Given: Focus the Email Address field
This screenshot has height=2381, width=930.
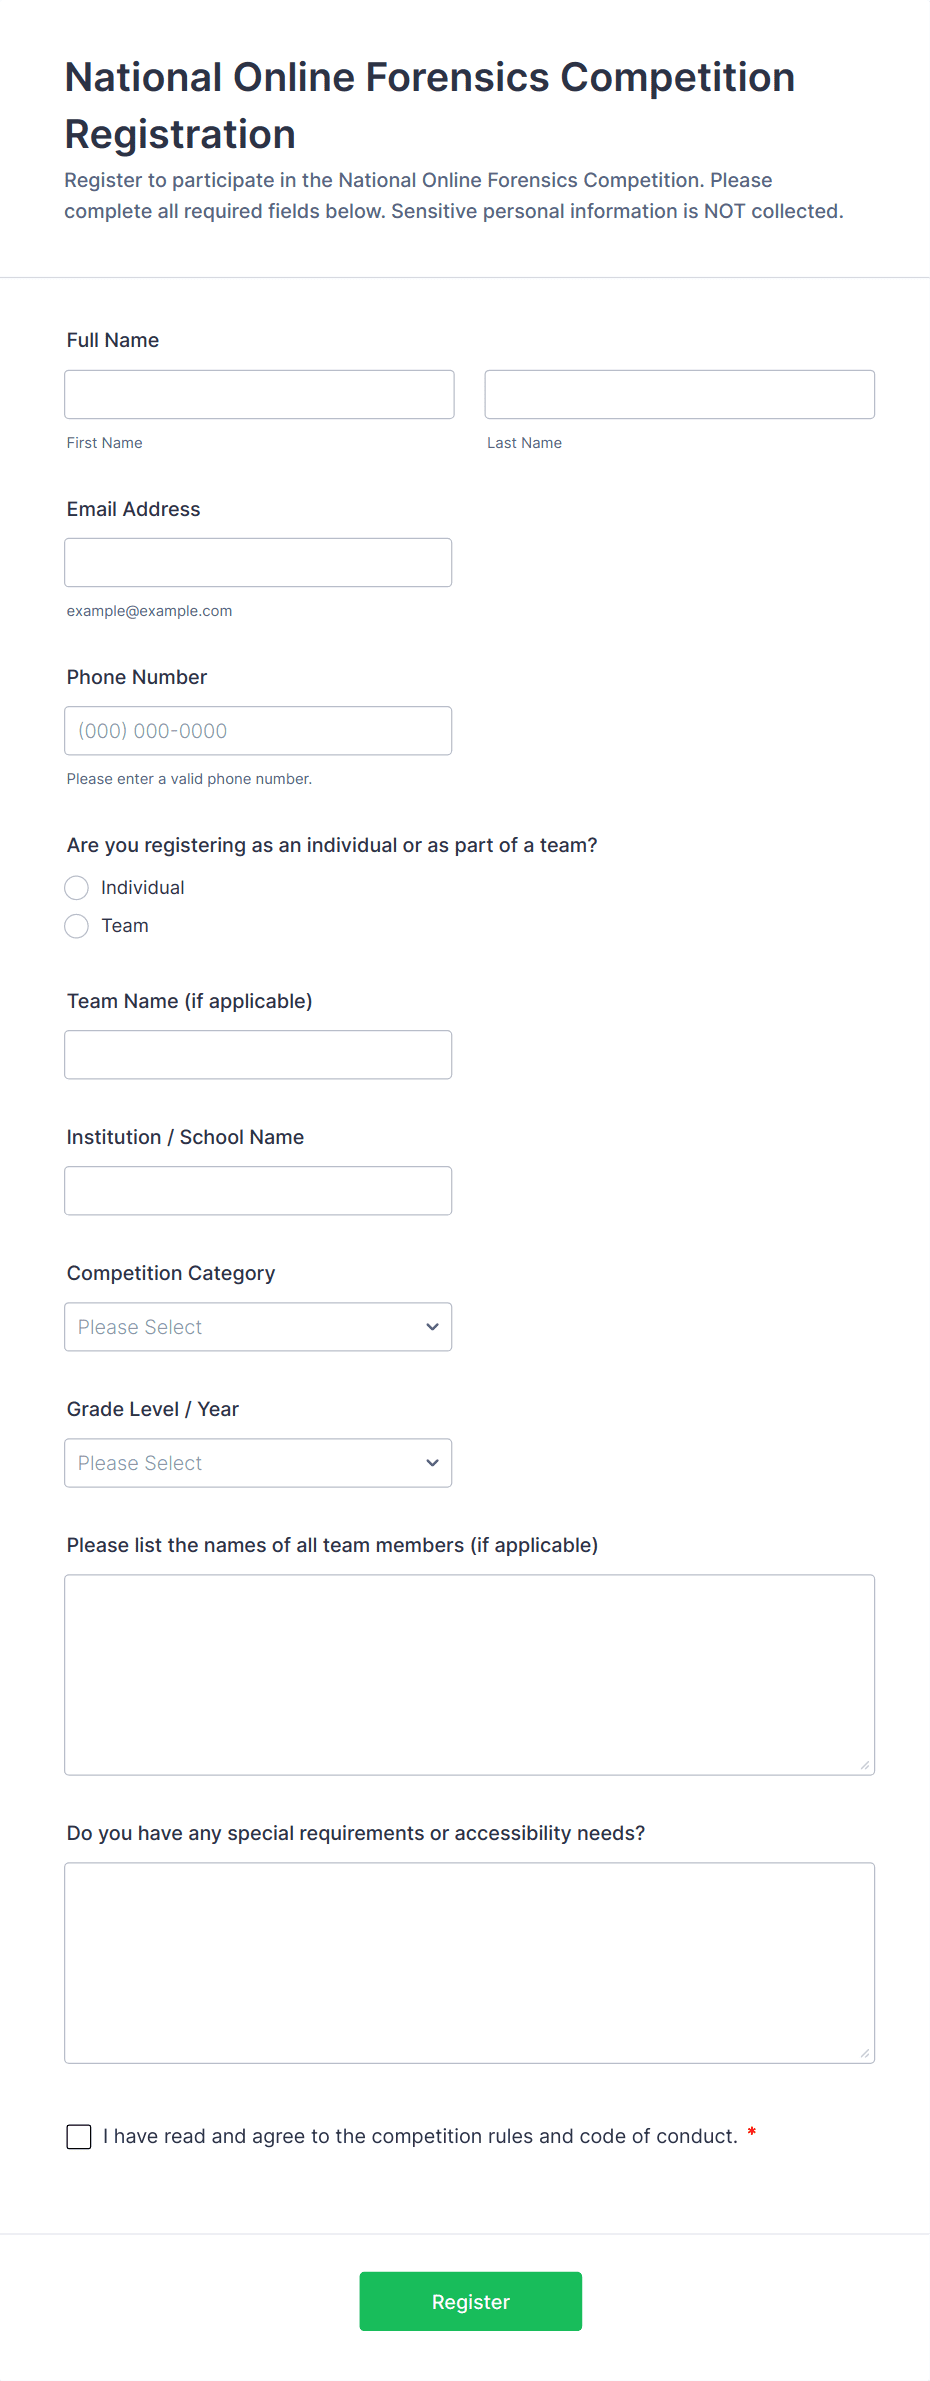Looking at the screenshot, I should 258,562.
